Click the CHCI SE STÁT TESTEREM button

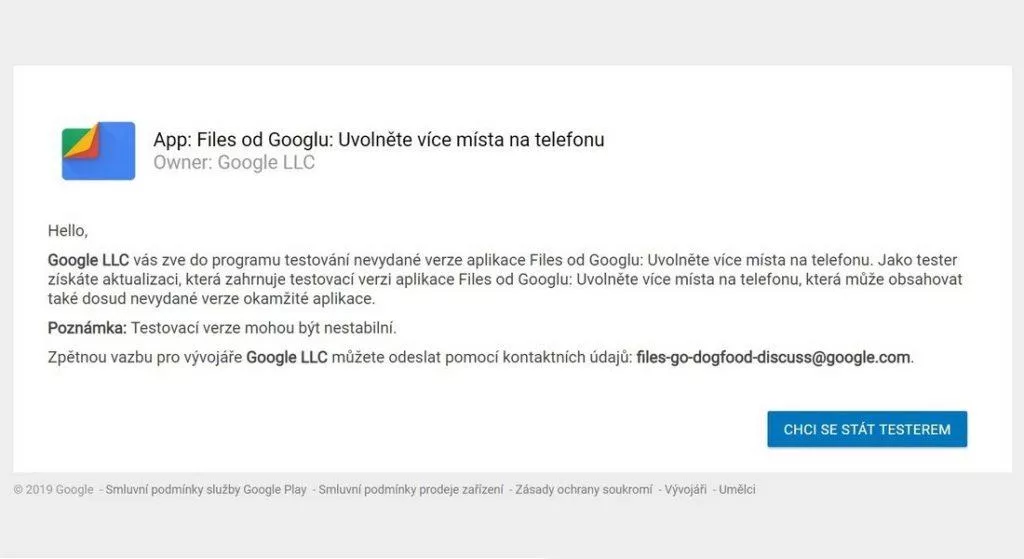coord(867,429)
